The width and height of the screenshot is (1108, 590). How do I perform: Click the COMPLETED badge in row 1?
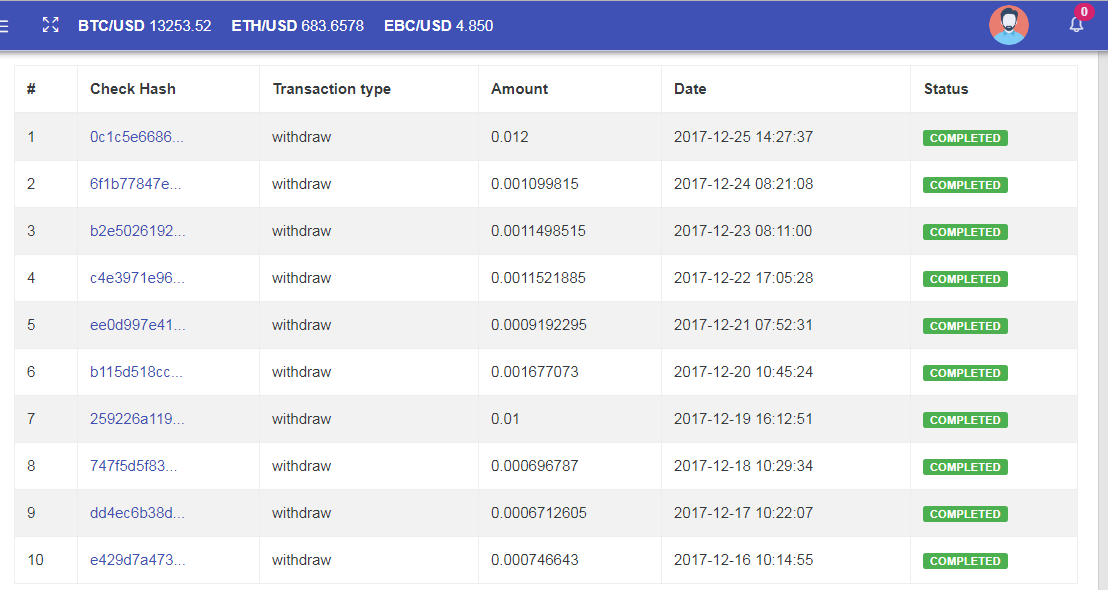pos(964,138)
